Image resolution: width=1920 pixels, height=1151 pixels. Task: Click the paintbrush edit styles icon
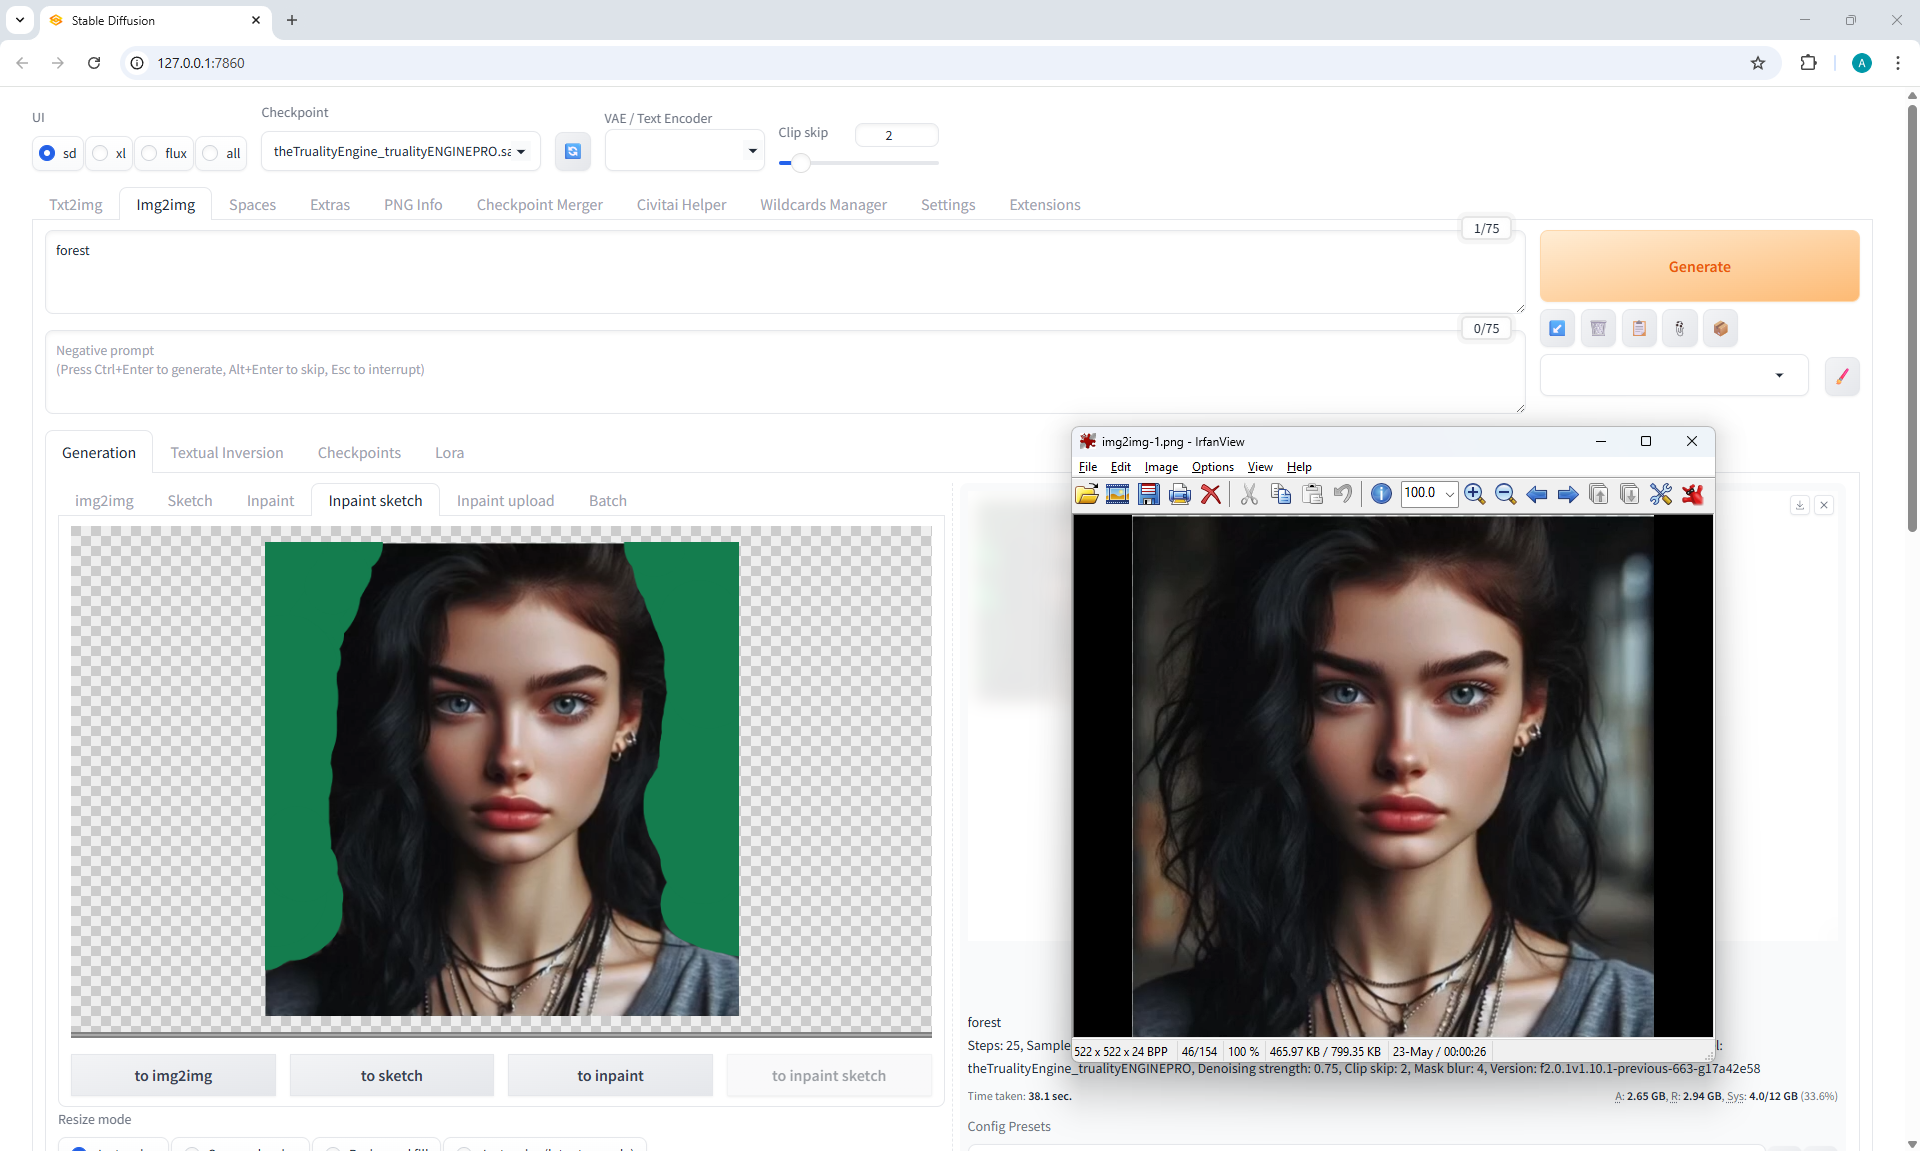1842,376
